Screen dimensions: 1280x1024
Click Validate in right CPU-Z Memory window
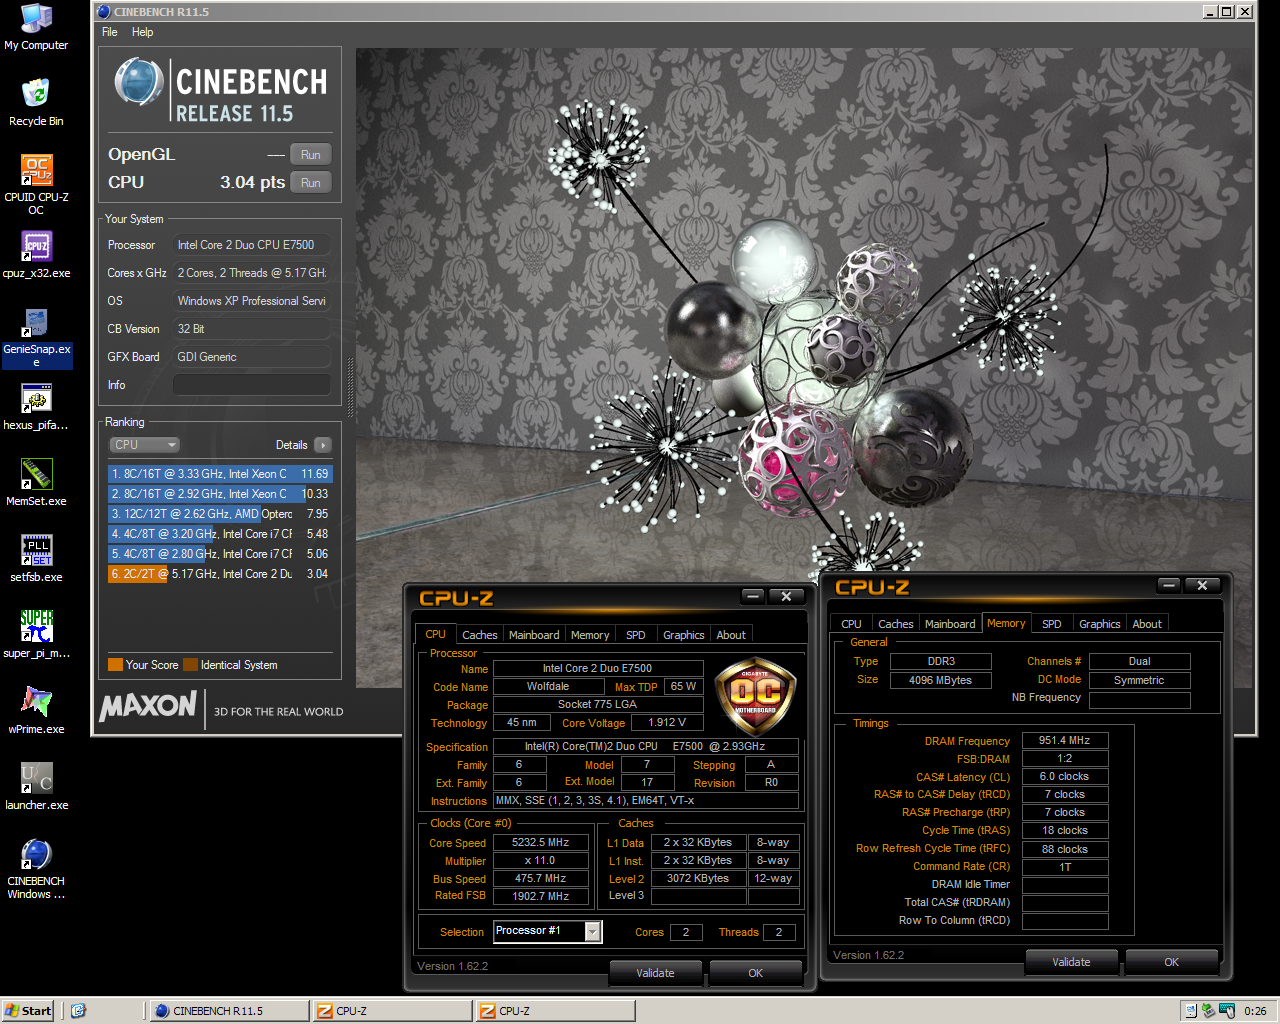pyautogui.click(x=1072, y=961)
